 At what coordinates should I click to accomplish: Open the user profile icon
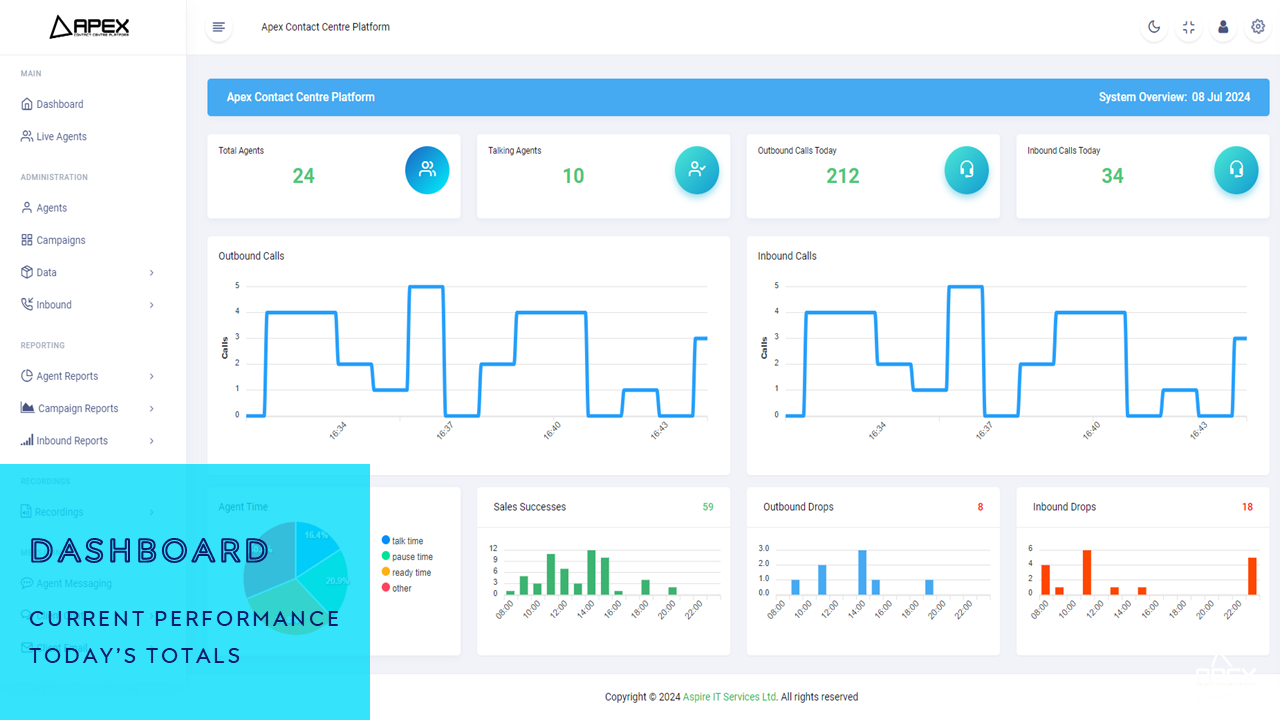[x=1223, y=27]
